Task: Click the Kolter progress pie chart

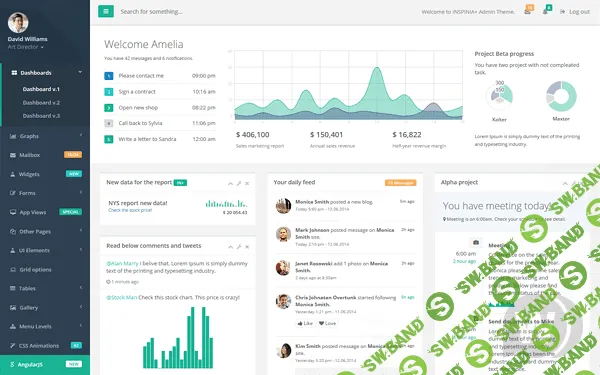Action: (499, 95)
